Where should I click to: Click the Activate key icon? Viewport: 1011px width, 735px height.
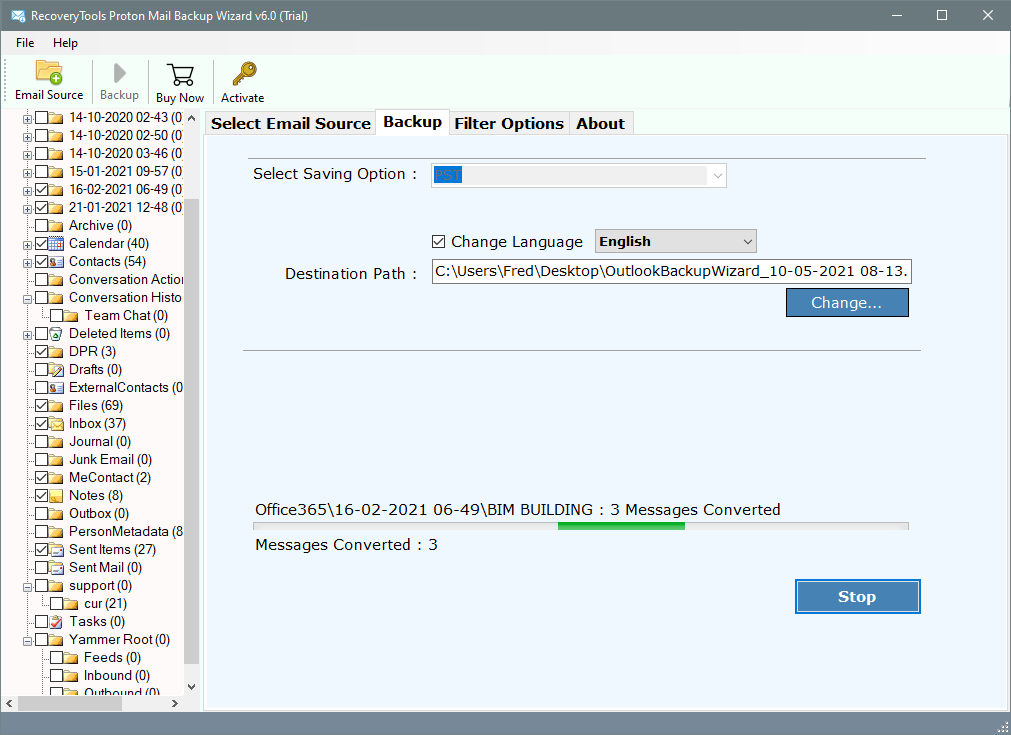(244, 74)
